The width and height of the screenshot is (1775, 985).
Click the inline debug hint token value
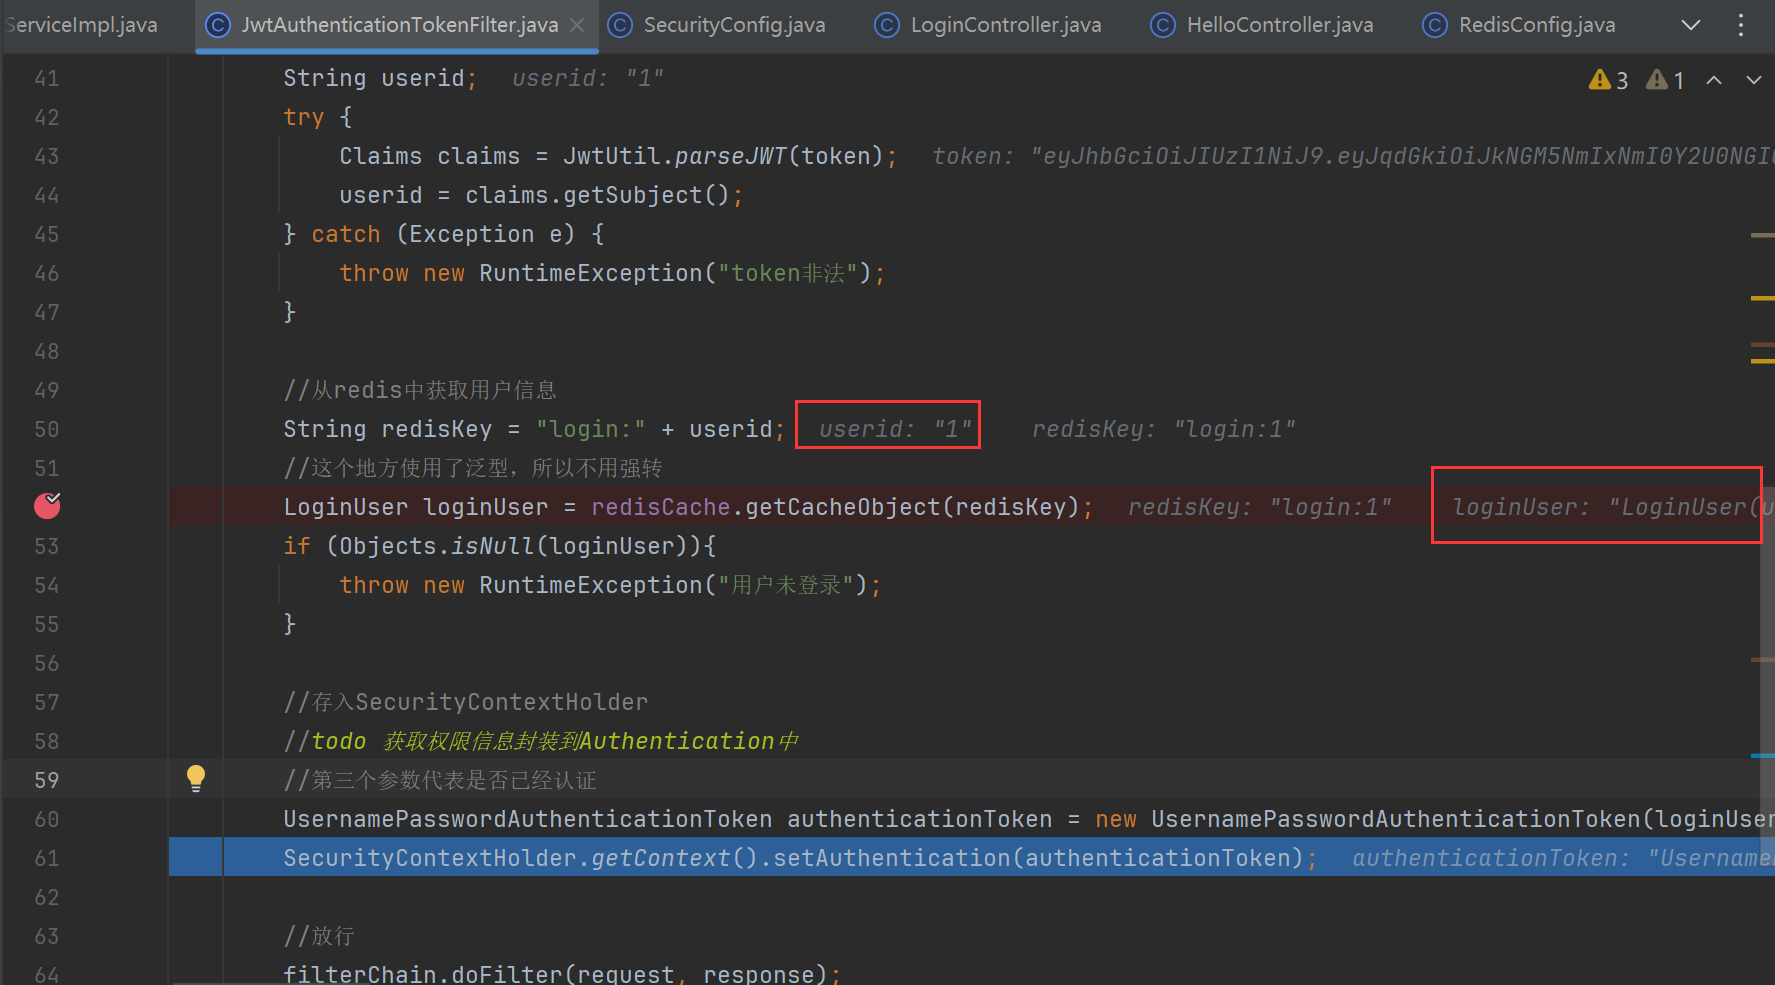1353,156
